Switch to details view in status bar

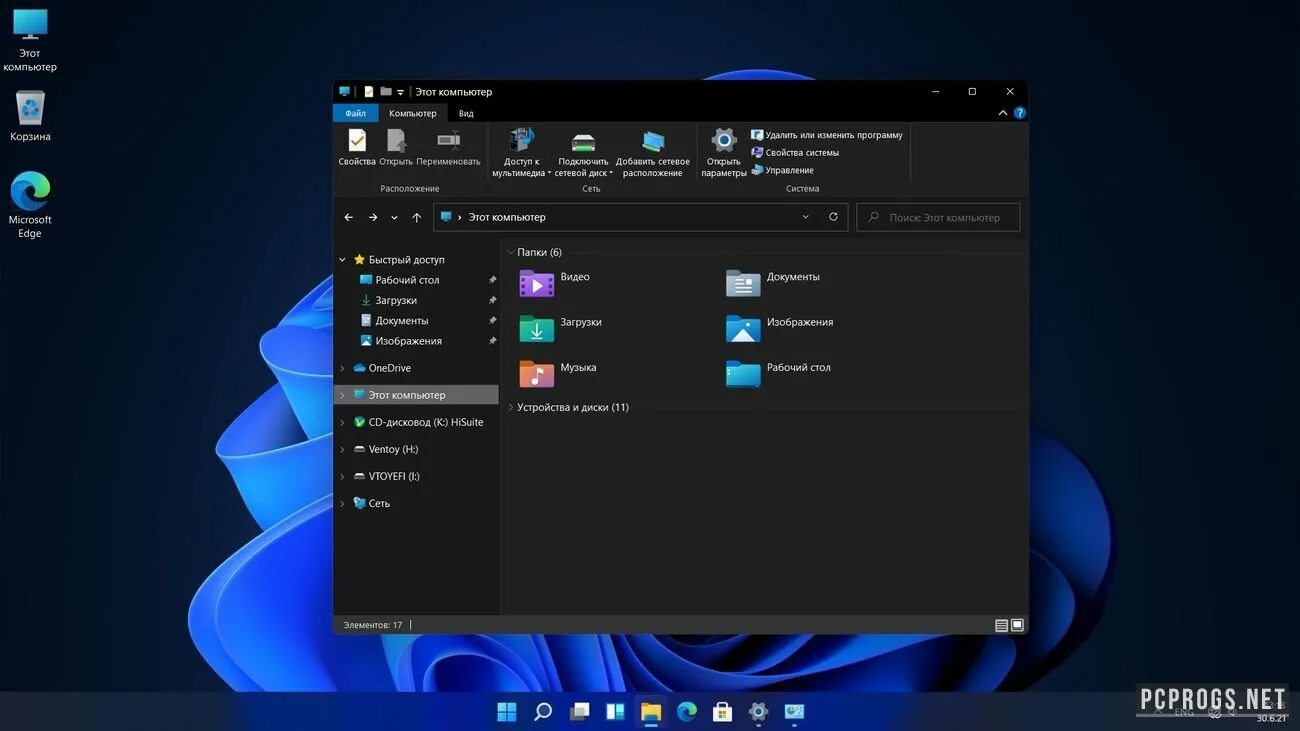(1001, 625)
